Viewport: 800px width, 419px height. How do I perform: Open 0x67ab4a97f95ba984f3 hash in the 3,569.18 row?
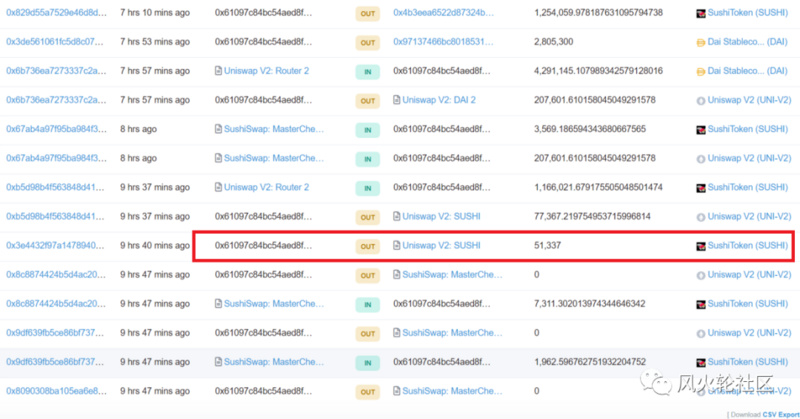coord(56,129)
